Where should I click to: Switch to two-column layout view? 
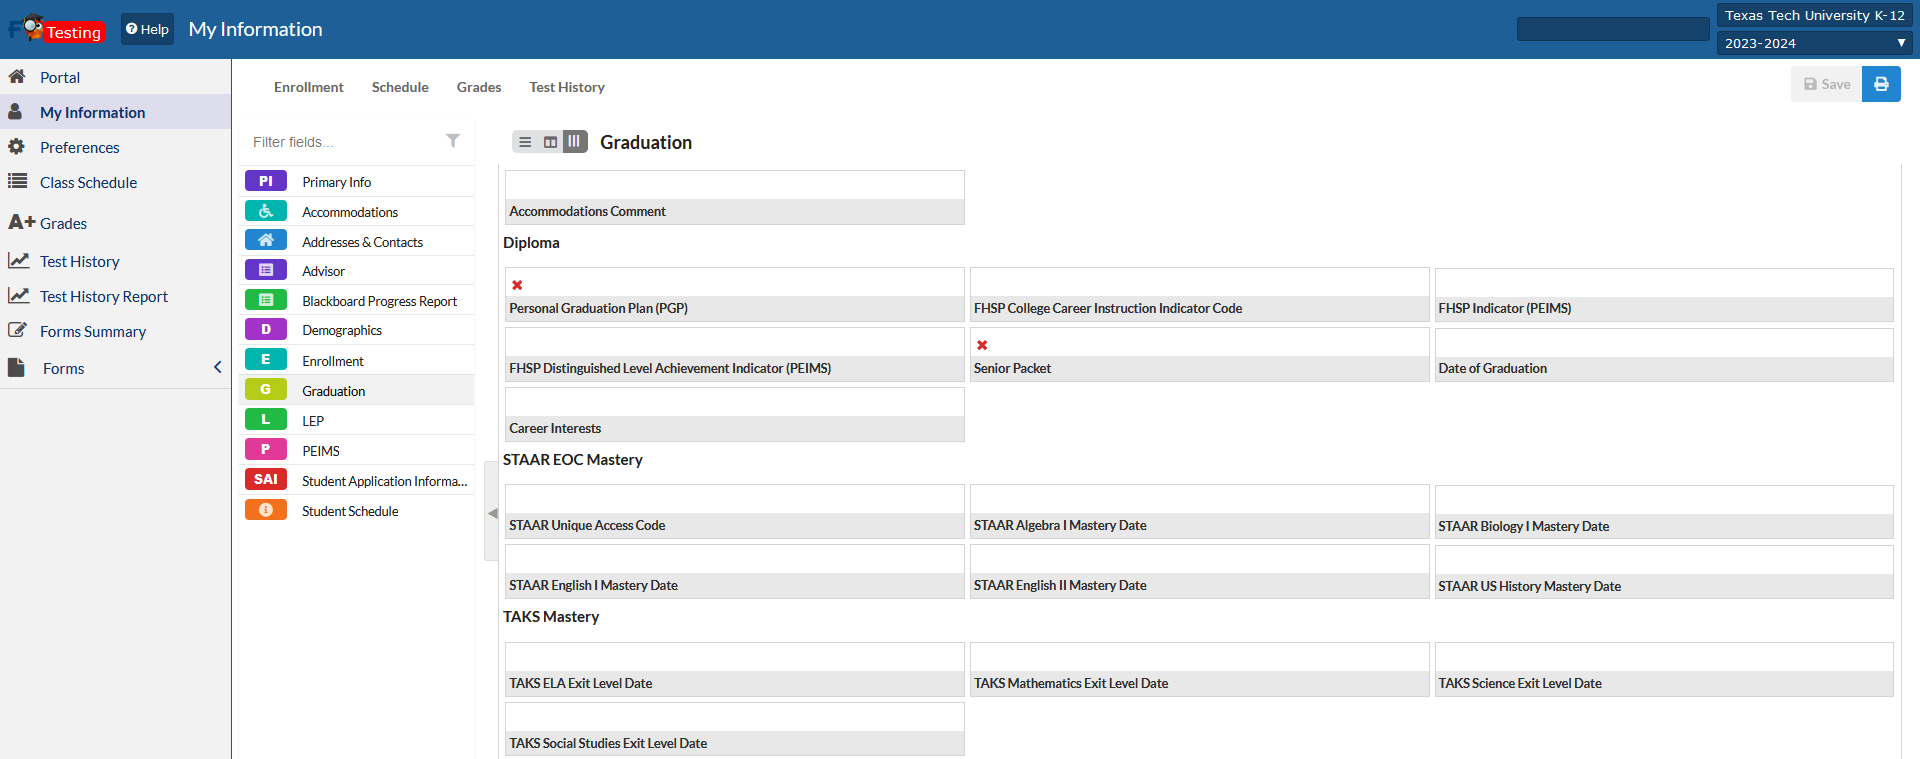550,142
